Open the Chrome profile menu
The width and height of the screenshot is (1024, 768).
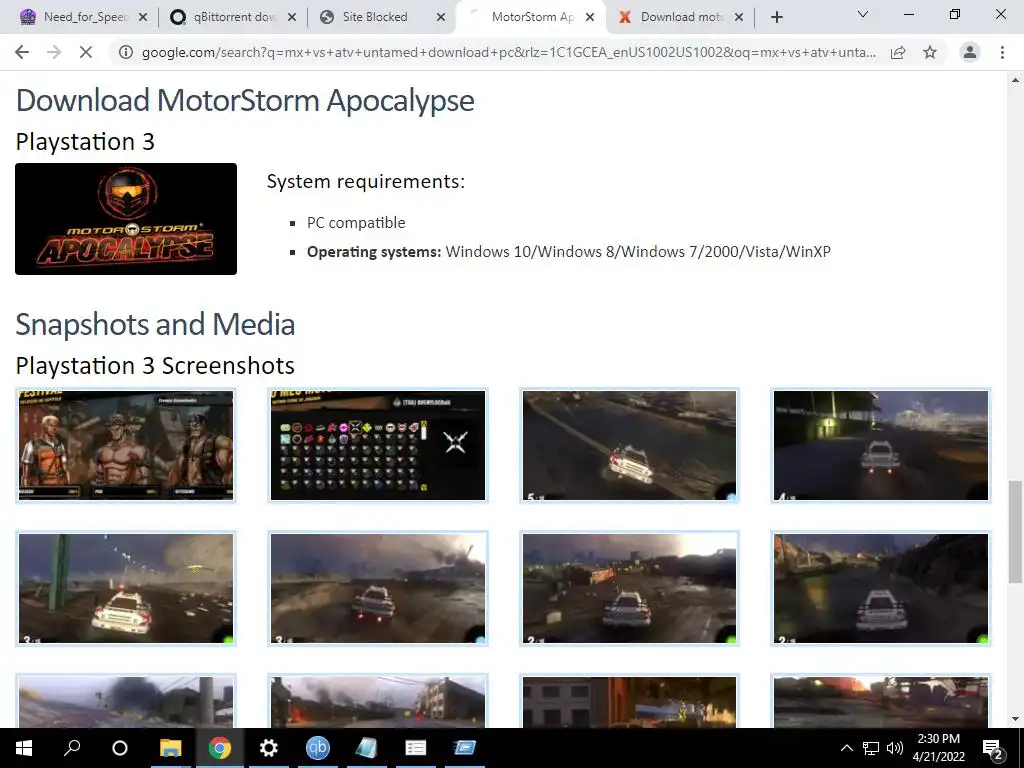[x=970, y=52]
